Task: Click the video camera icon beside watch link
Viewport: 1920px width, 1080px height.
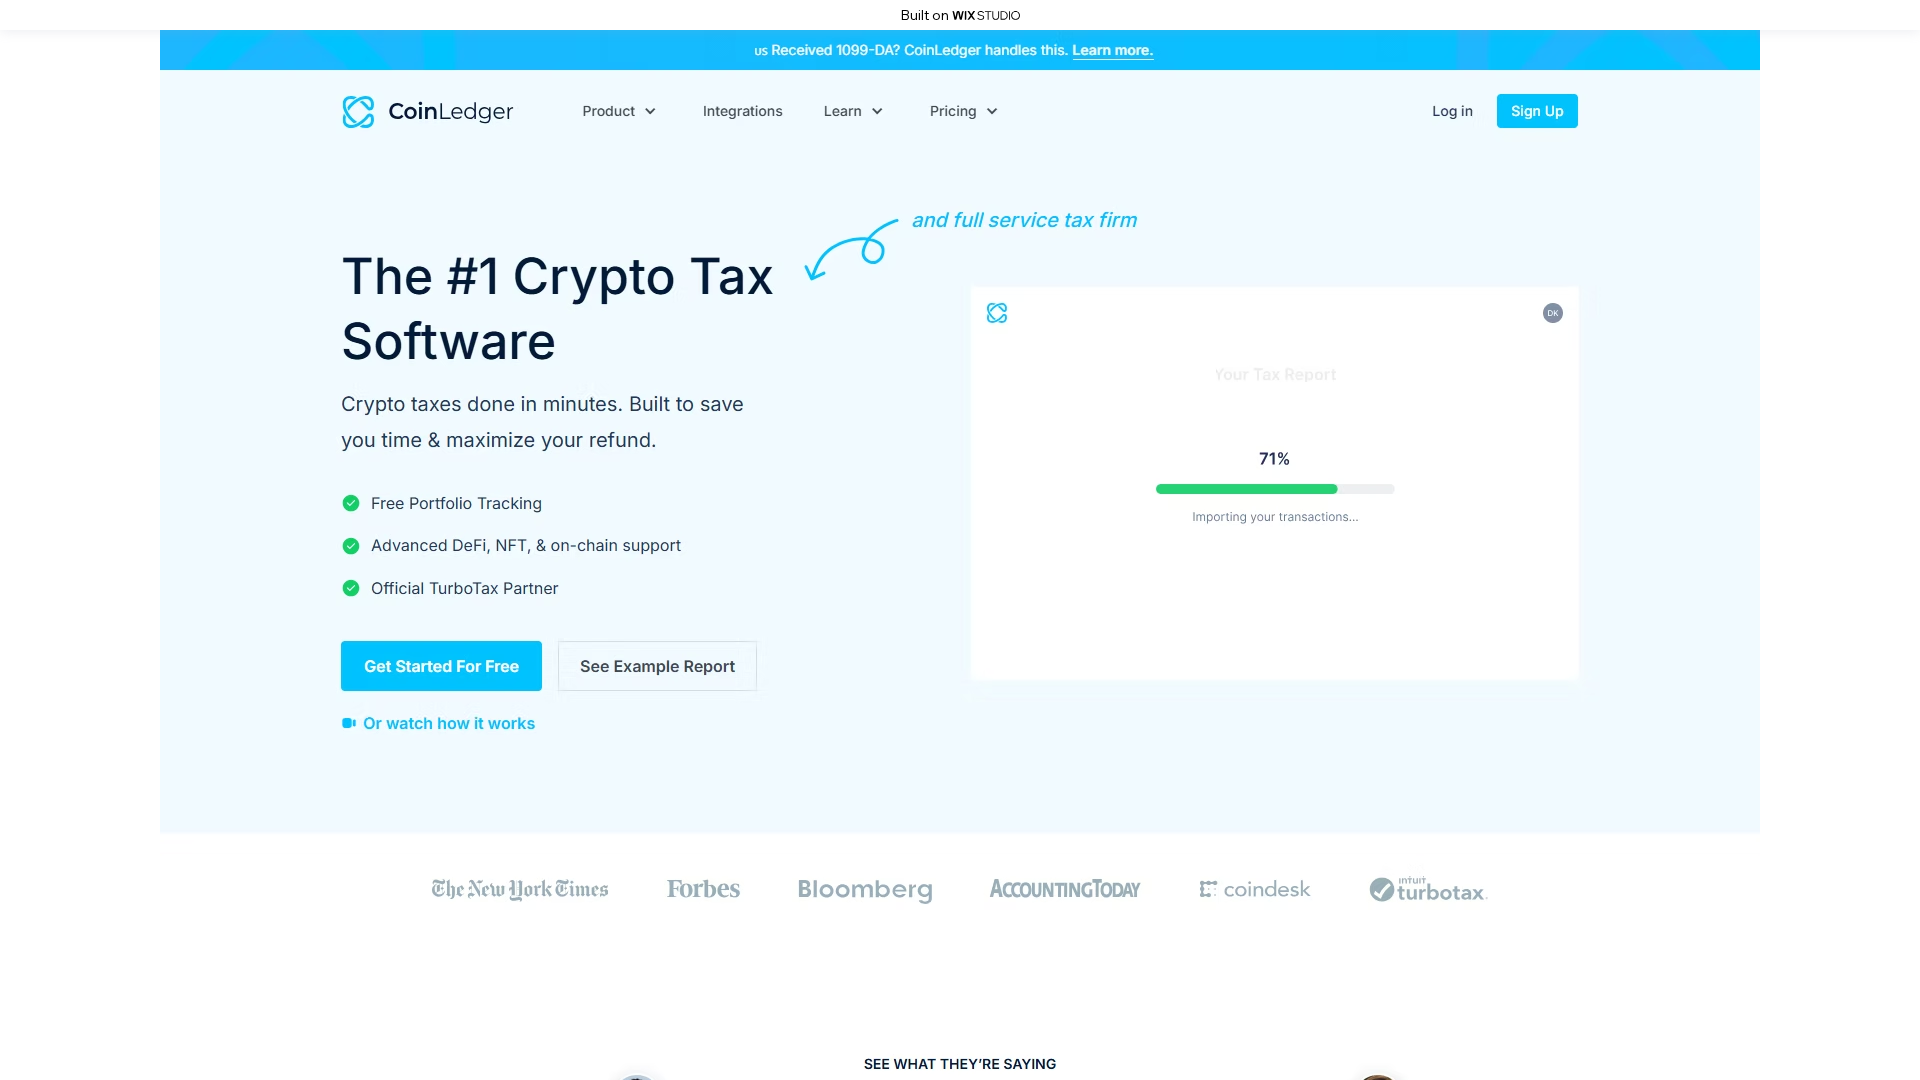Action: tap(349, 723)
